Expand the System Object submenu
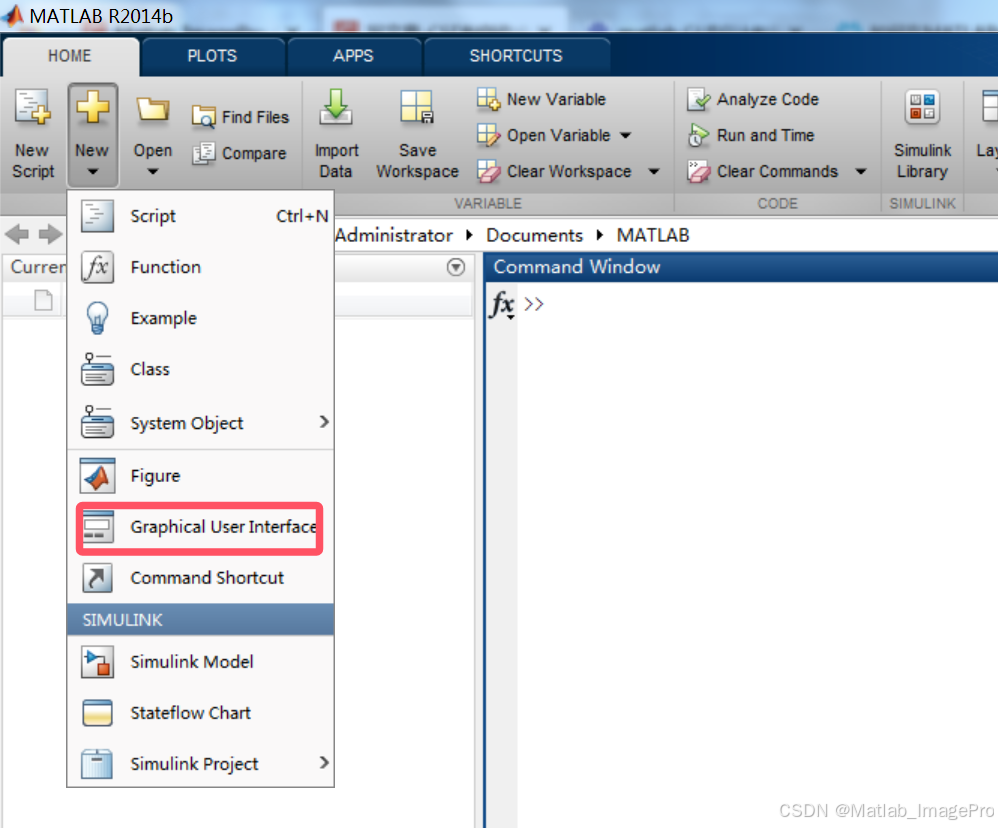The width and height of the screenshot is (998, 828). click(x=324, y=423)
